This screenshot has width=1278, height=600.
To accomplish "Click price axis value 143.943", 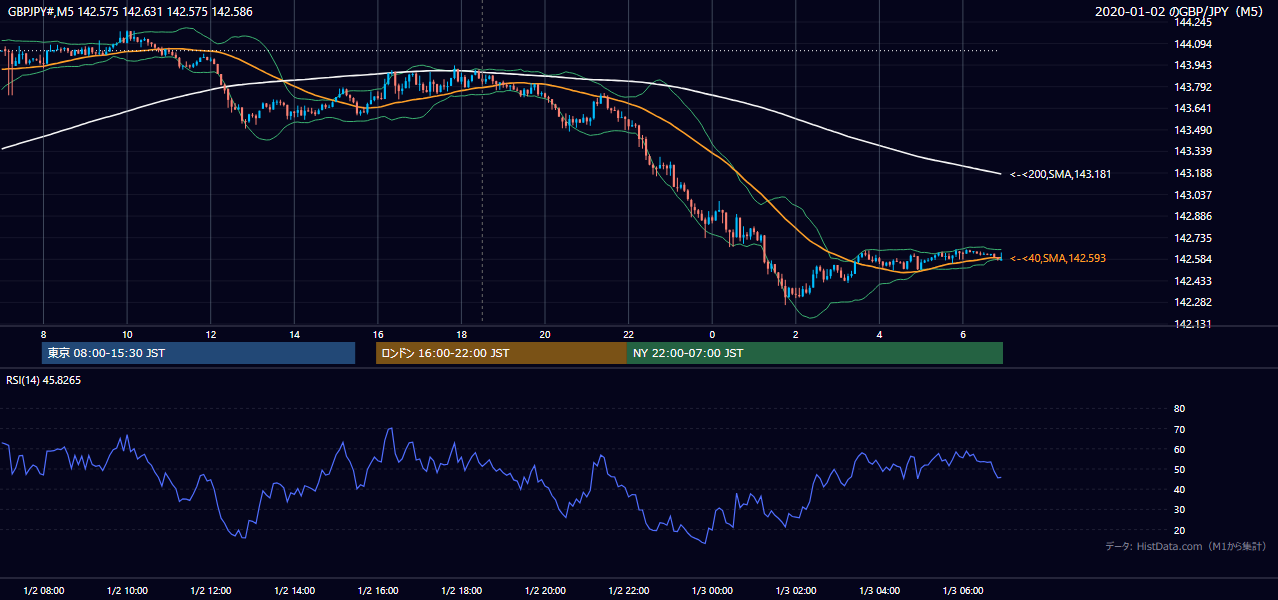I will (1195, 65).
